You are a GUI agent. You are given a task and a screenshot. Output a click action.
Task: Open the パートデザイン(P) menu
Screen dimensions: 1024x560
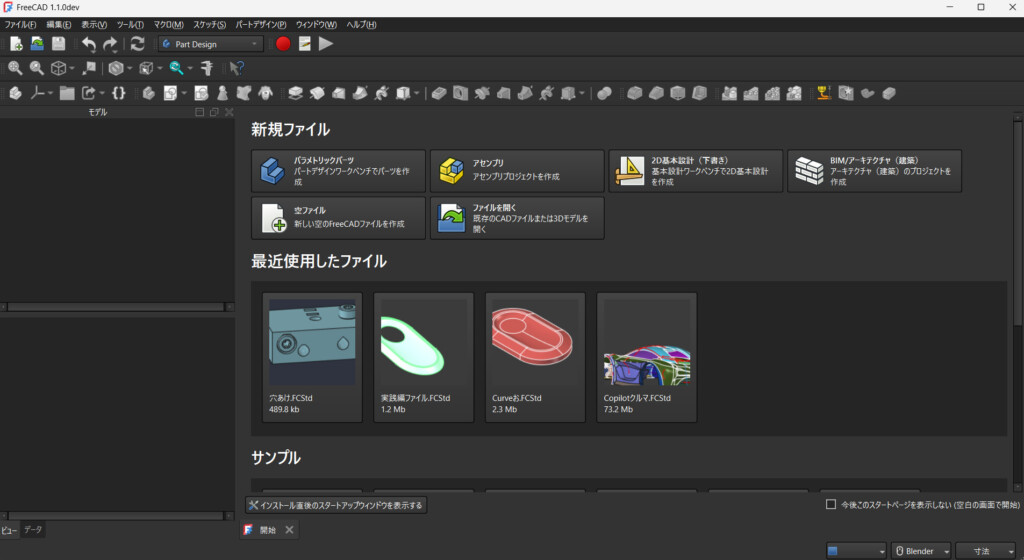point(261,25)
